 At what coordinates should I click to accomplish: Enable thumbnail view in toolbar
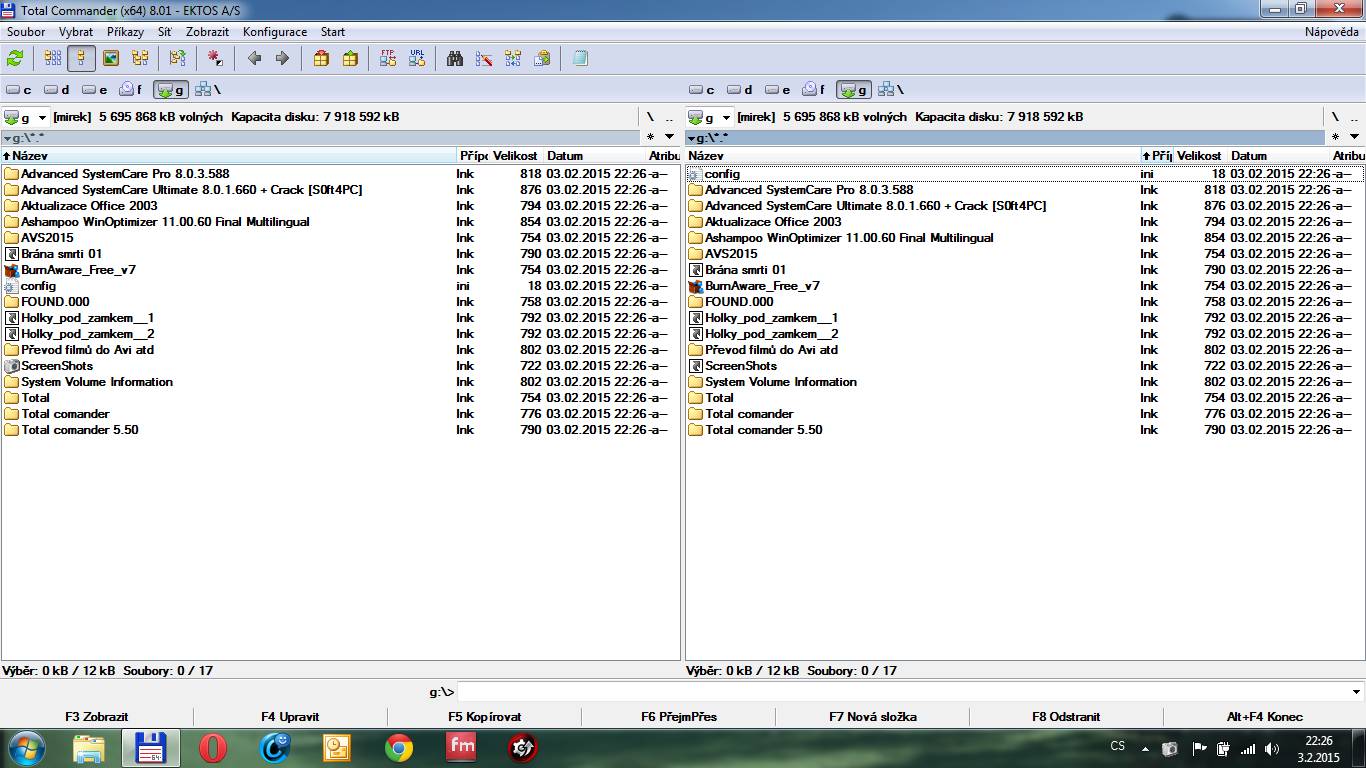pyautogui.click(x=111, y=59)
